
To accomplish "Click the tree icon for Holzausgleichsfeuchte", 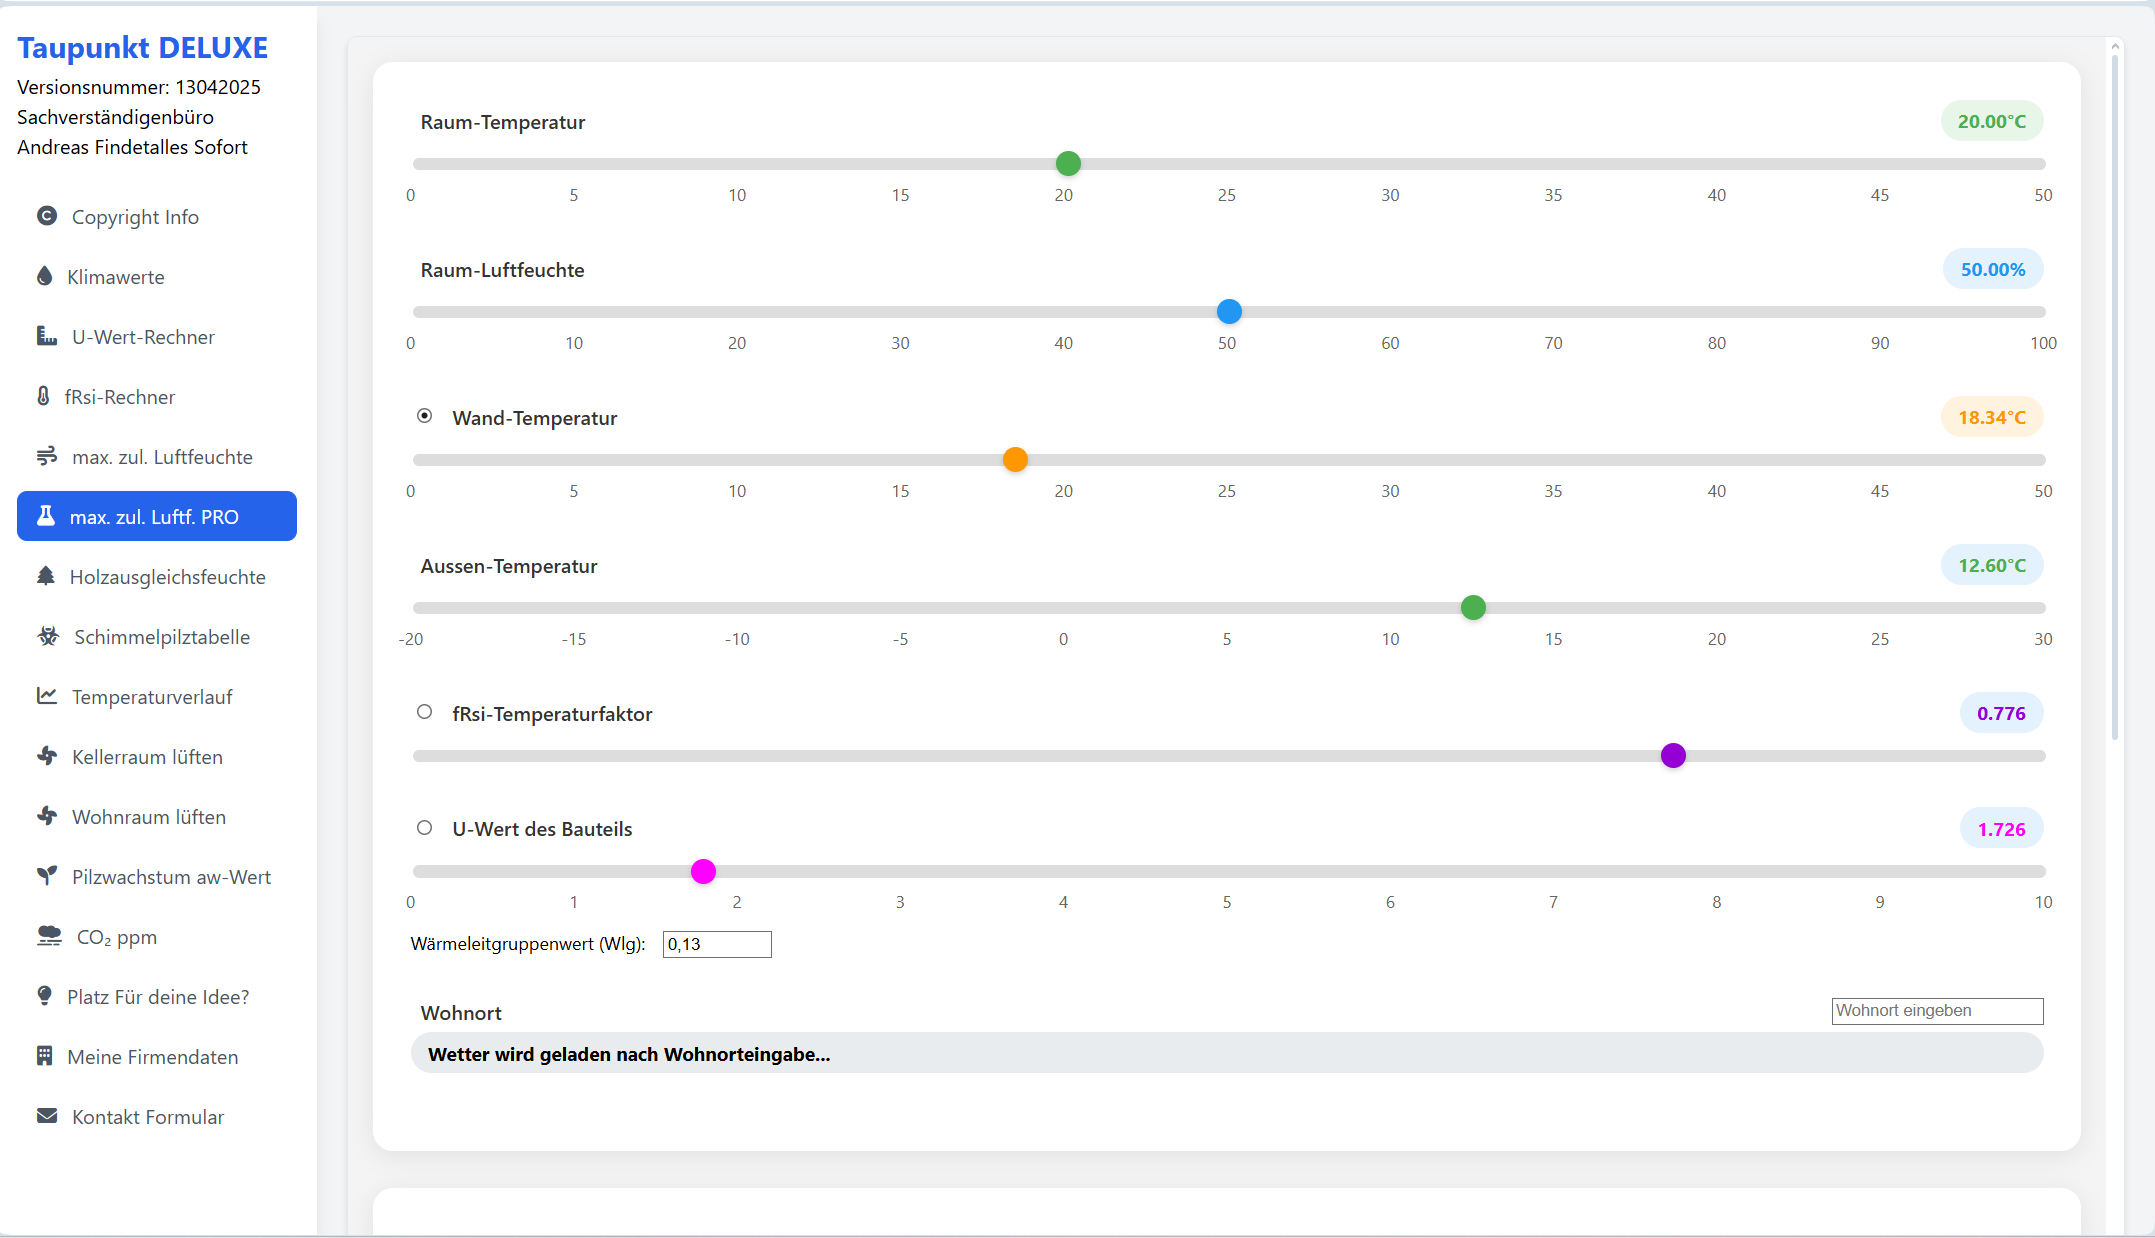I will pyautogui.click(x=46, y=576).
